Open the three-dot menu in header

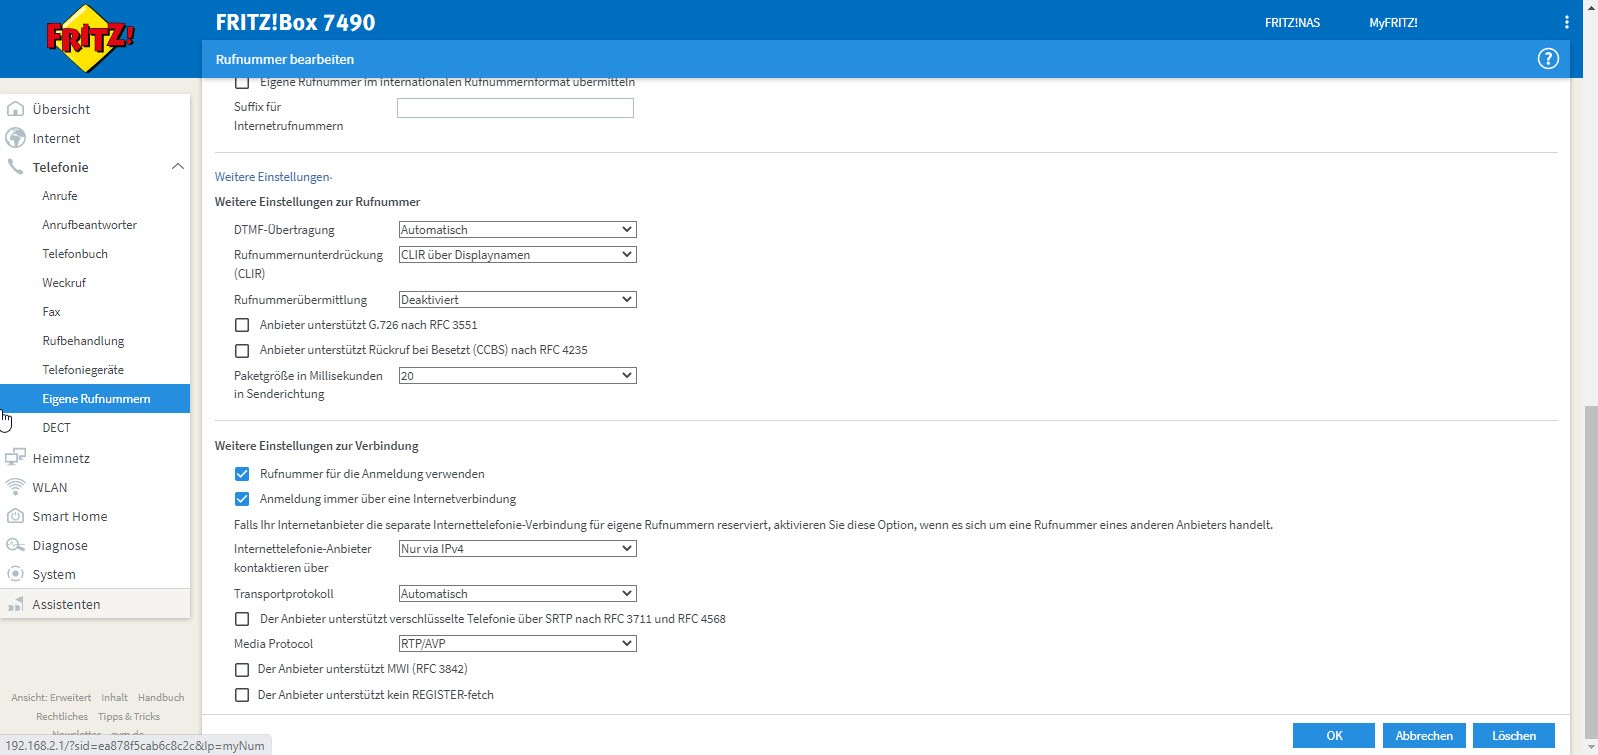click(1566, 22)
